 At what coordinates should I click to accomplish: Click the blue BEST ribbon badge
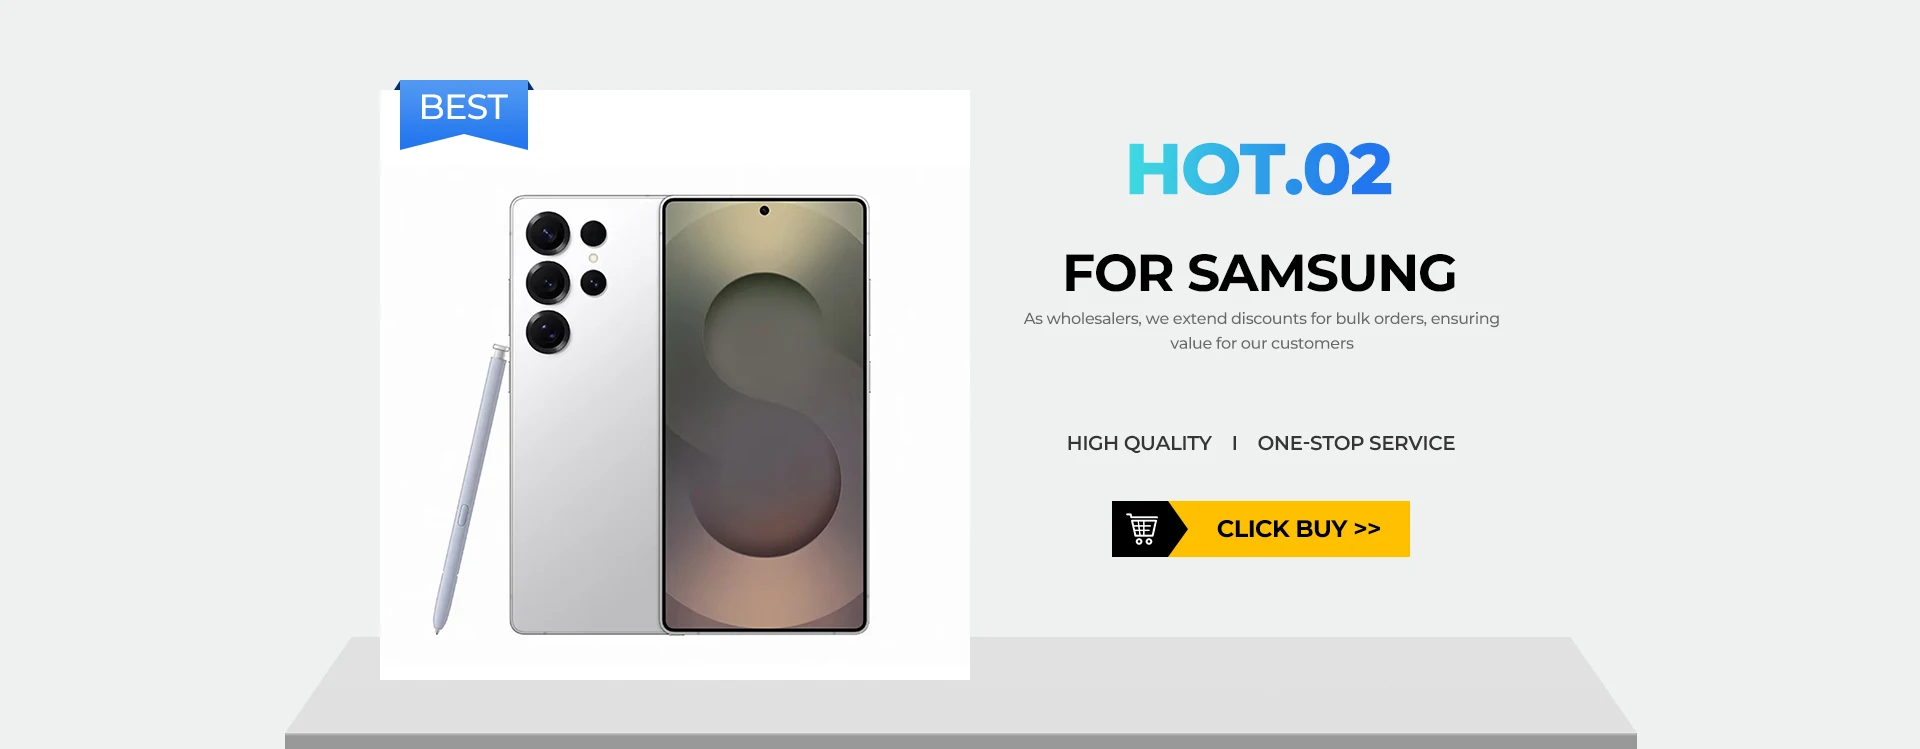click(464, 114)
